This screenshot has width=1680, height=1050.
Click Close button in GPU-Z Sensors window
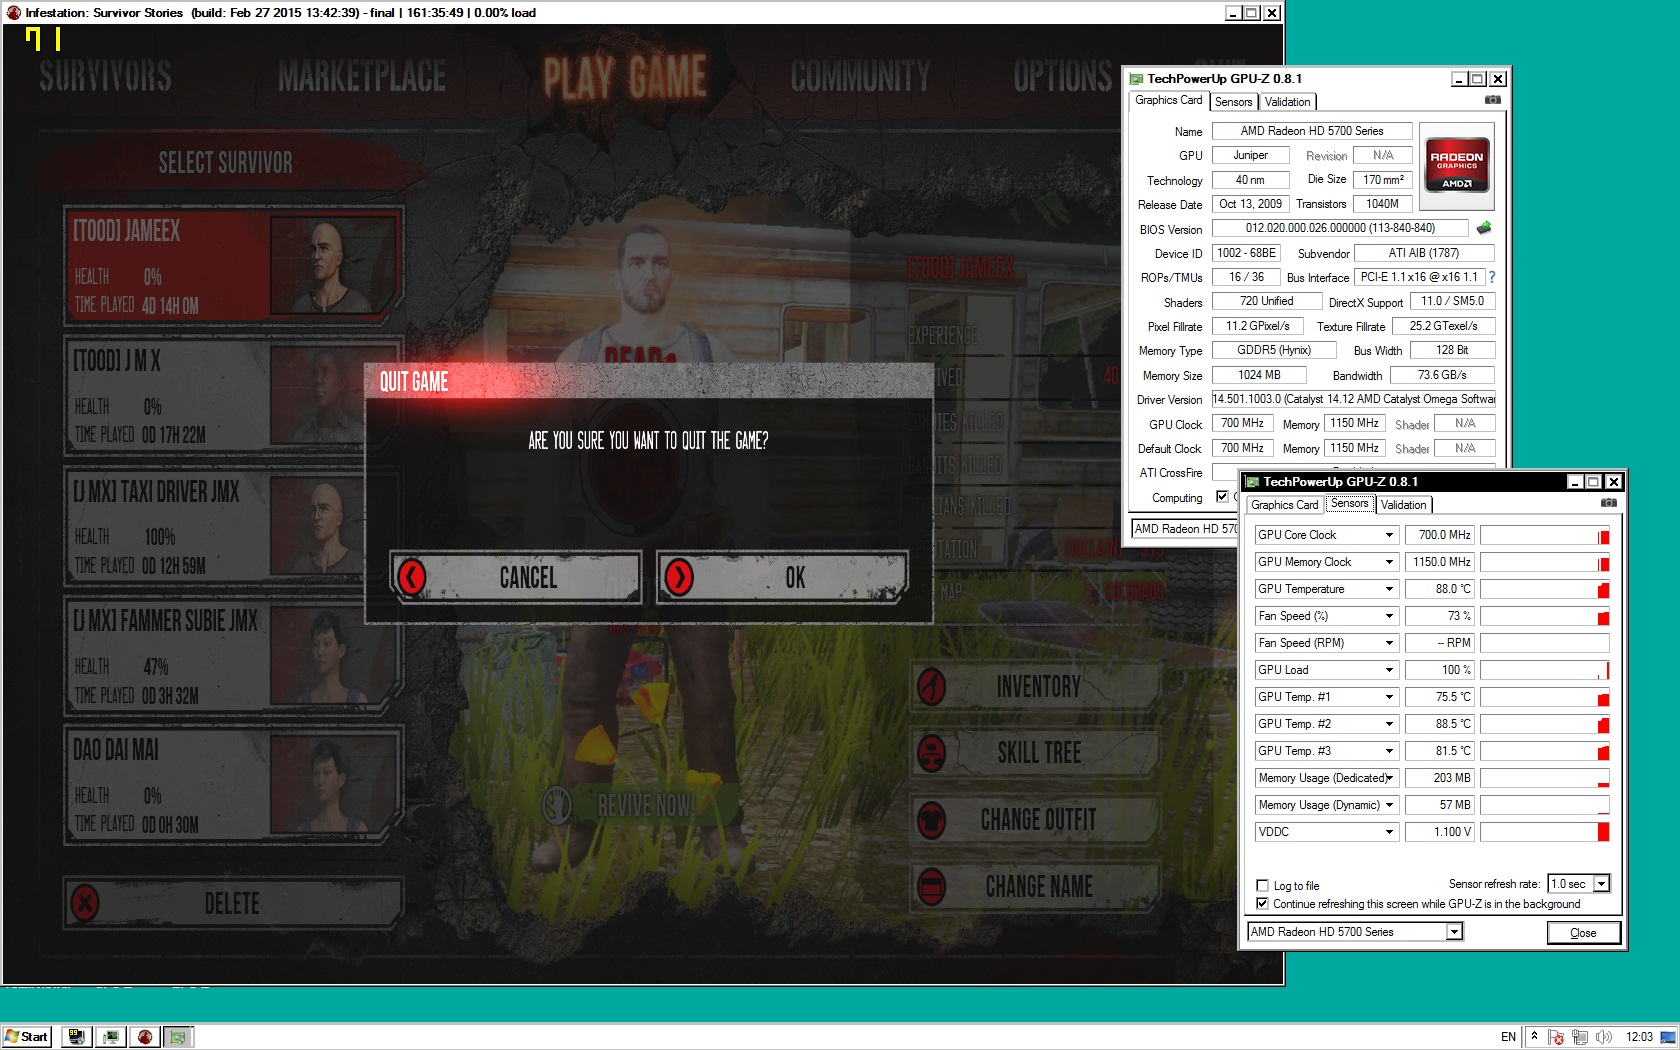pyautogui.click(x=1583, y=933)
